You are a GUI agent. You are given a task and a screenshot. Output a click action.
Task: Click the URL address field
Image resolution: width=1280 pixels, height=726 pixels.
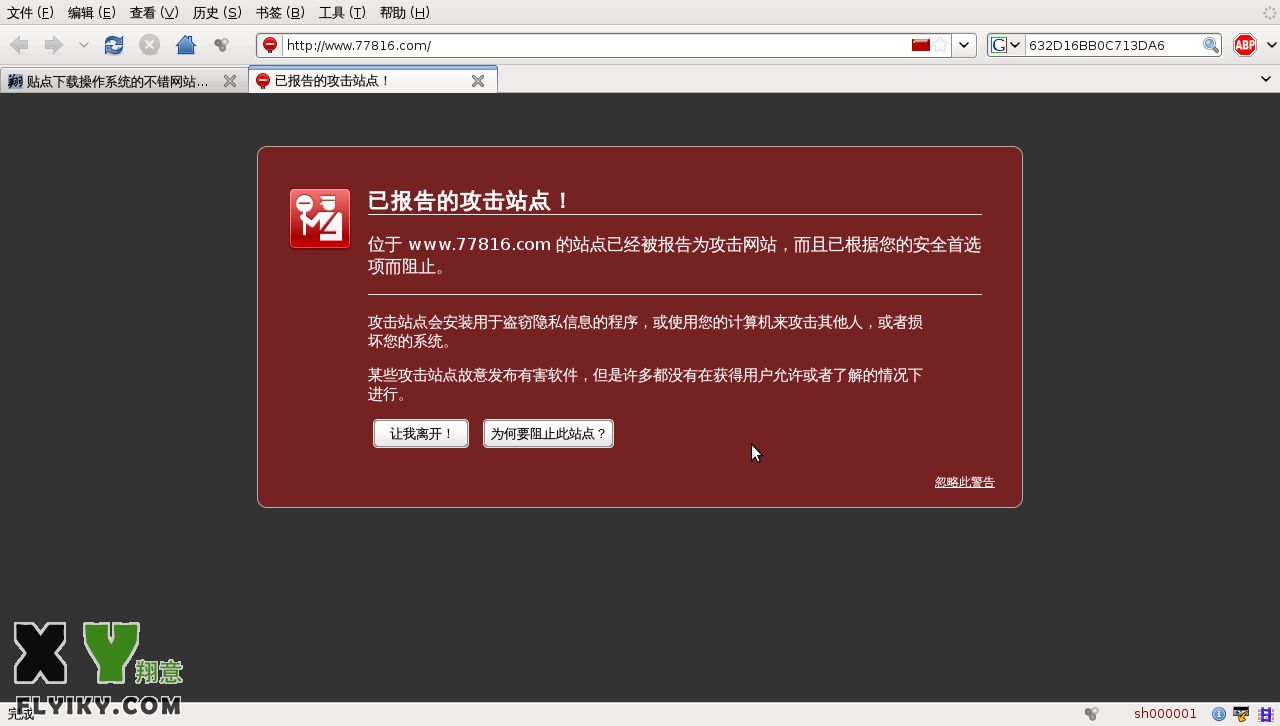coord(590,45)
